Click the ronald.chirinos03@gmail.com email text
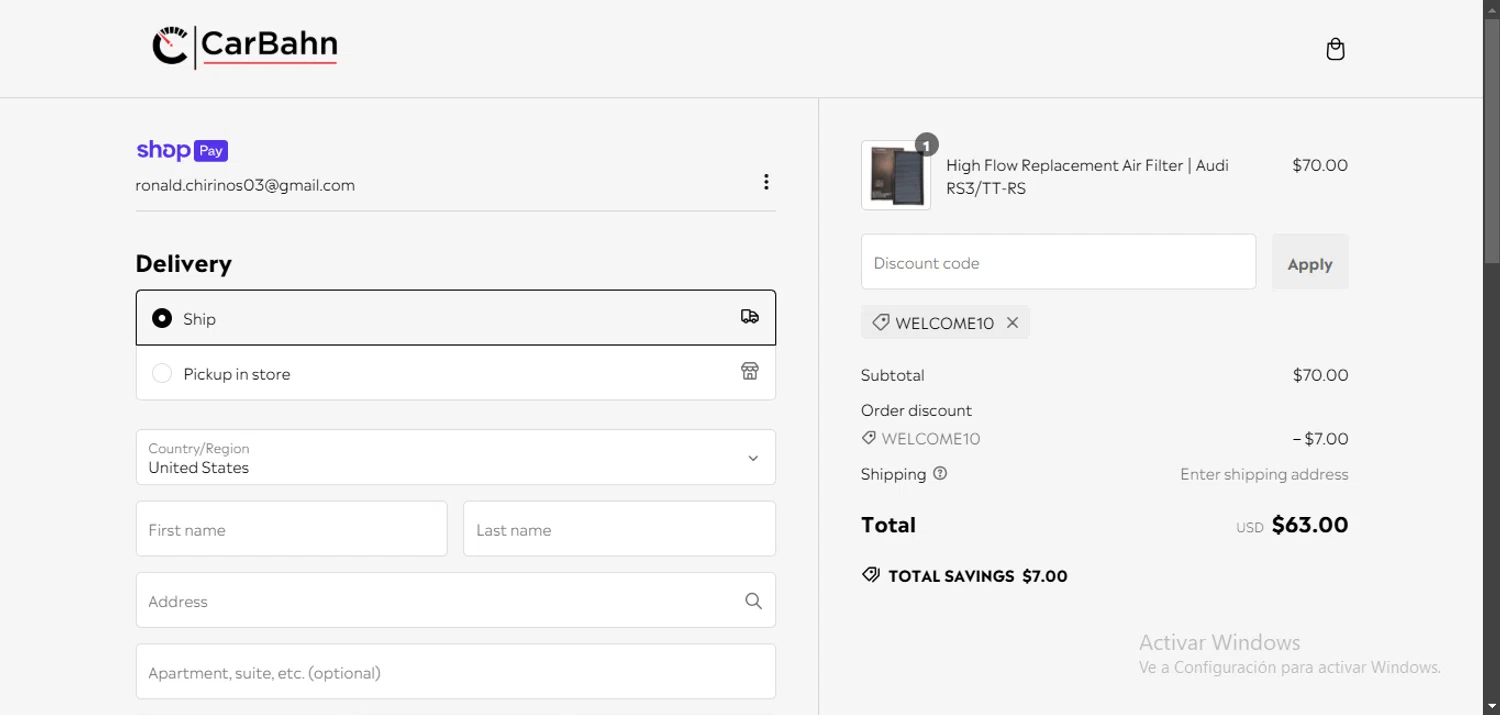 point(245,185)
